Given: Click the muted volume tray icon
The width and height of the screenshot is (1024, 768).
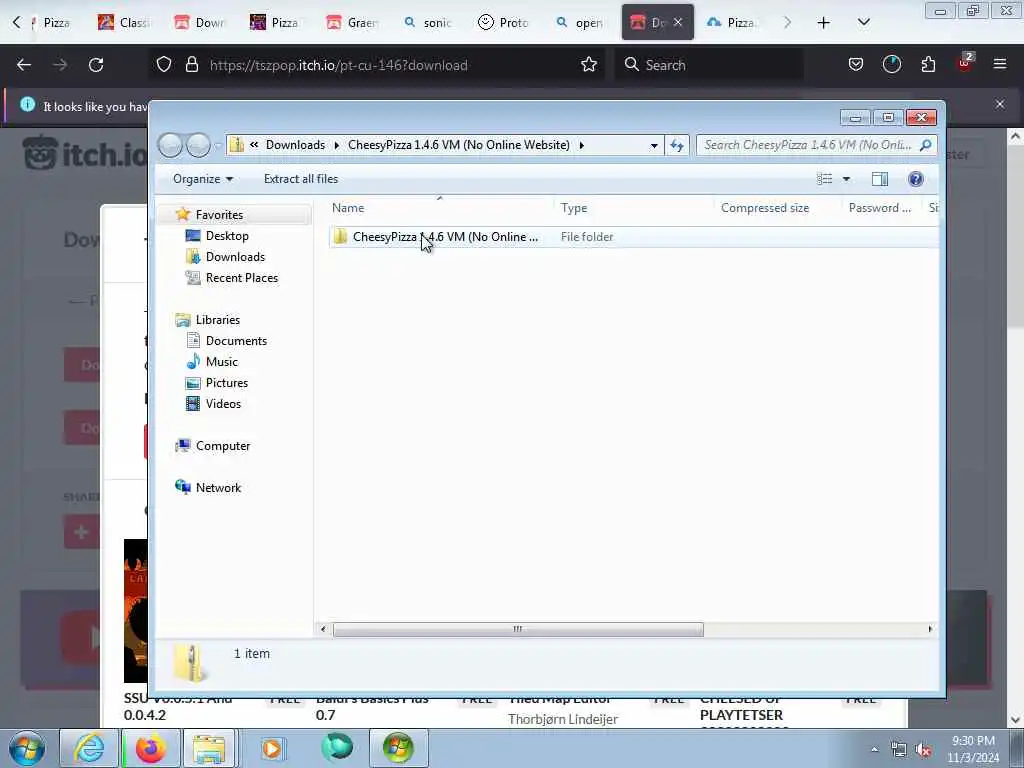Looking at the screenshot, I should click(923, 750).
